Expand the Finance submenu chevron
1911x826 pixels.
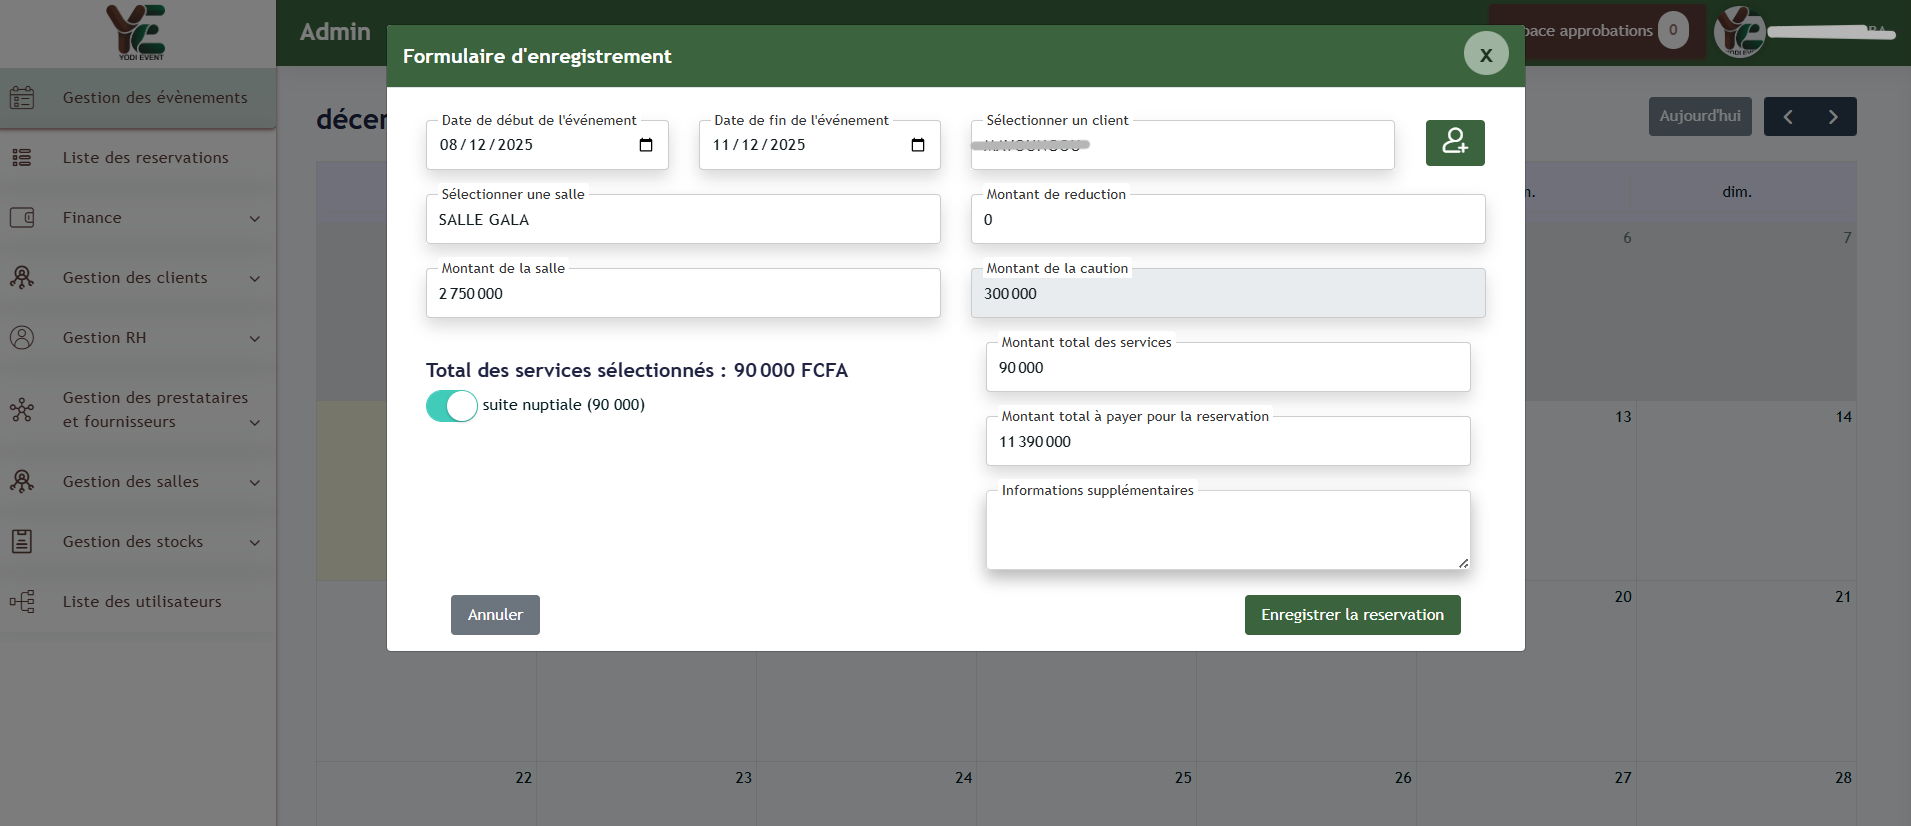pyautogui.click(x=255, y=219)
